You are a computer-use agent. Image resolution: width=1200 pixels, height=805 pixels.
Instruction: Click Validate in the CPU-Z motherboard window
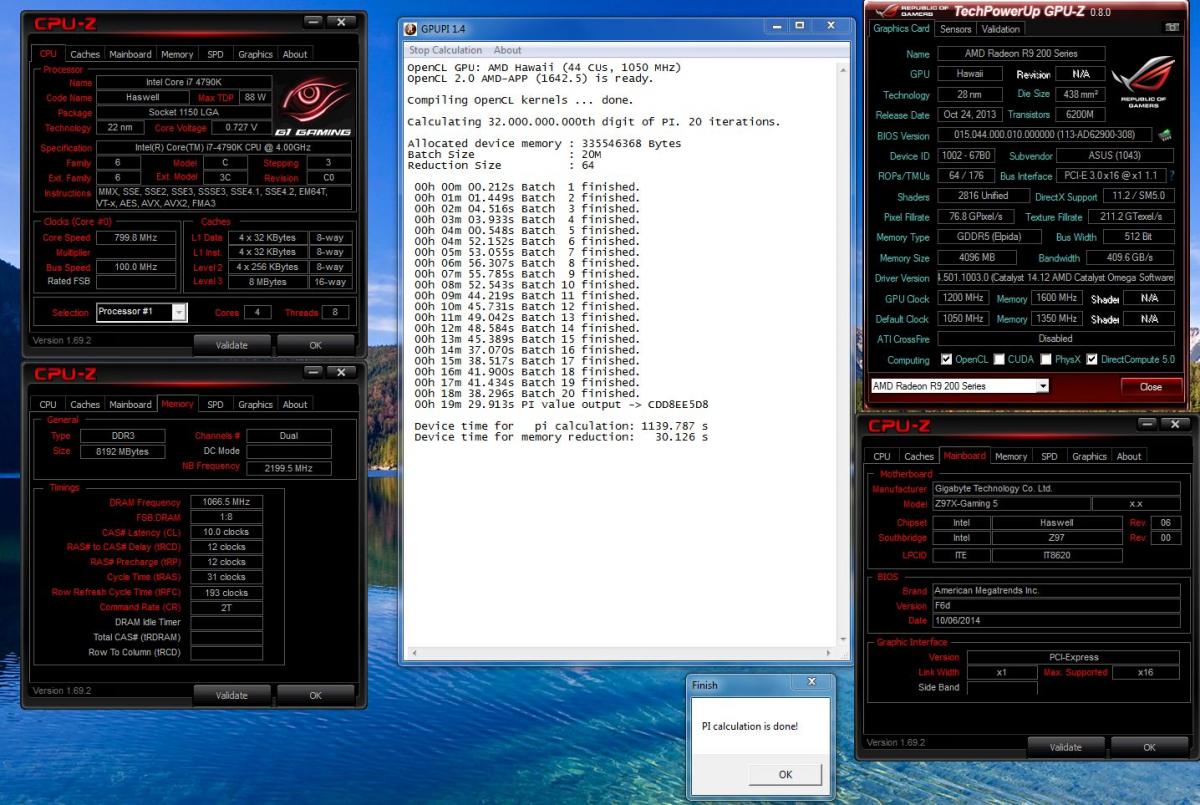tap(1066, 747)
